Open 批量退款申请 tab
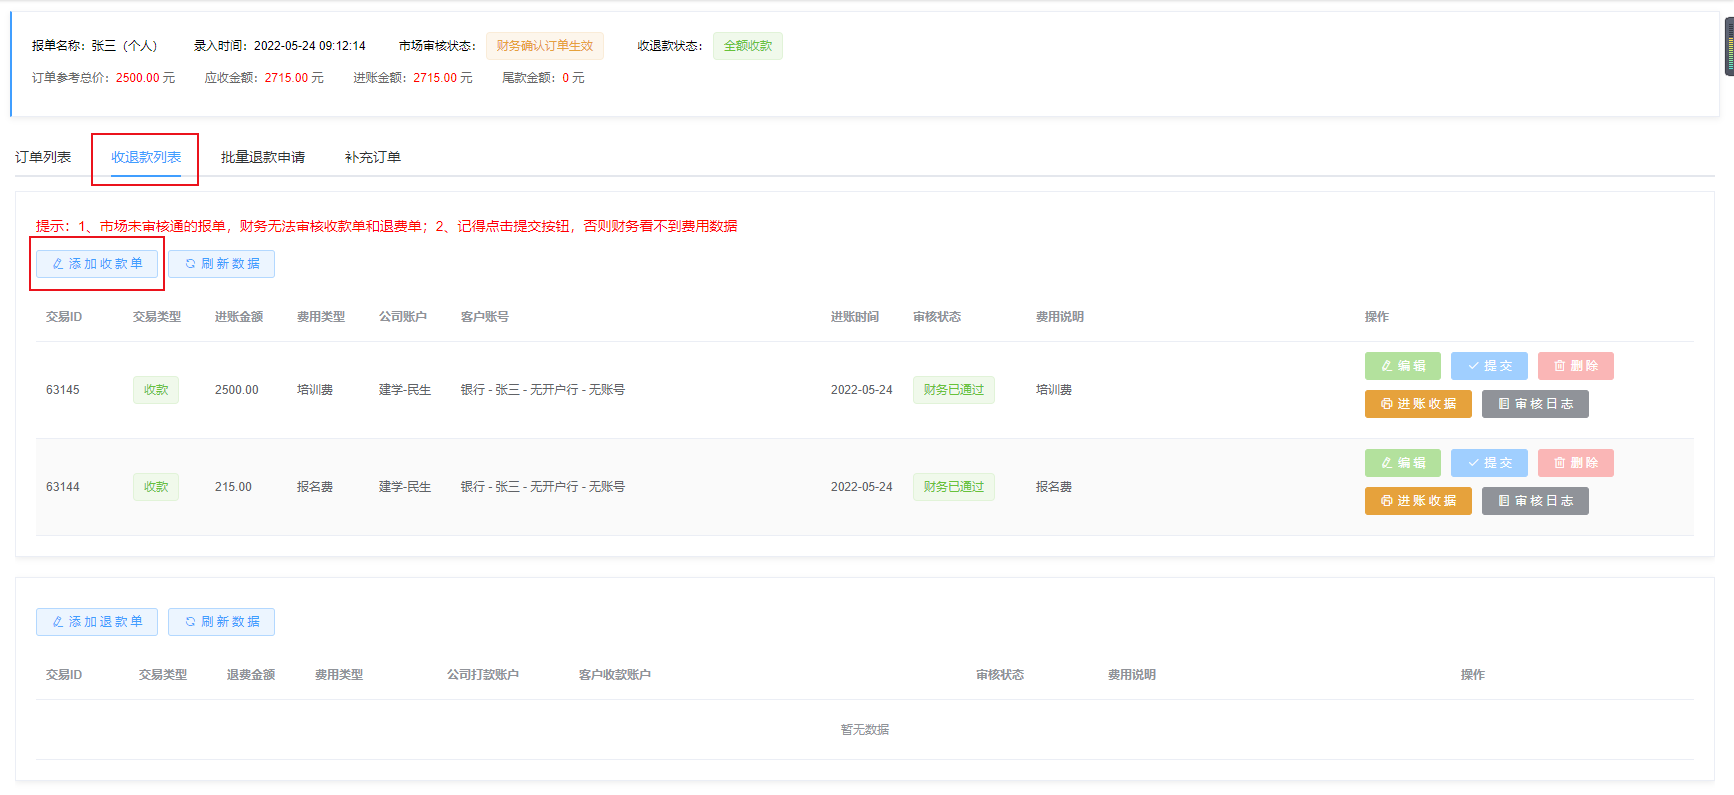The height and width of the screenshot is (795, 1734). coord(262,157)
